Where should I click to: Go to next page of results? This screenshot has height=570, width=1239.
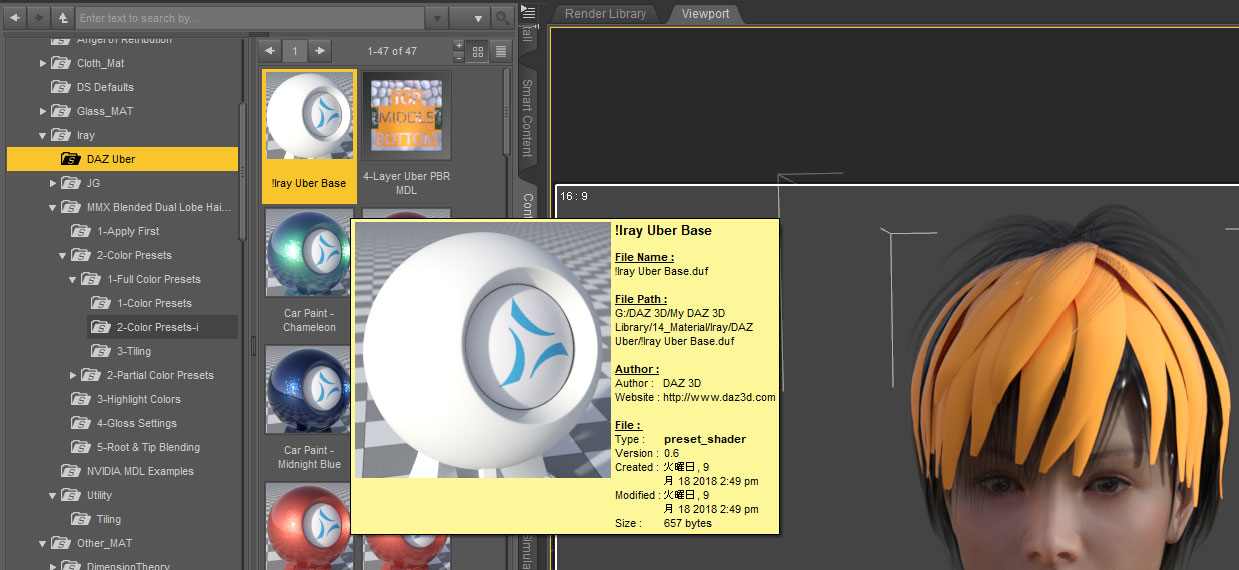click(x=320, y=50)
